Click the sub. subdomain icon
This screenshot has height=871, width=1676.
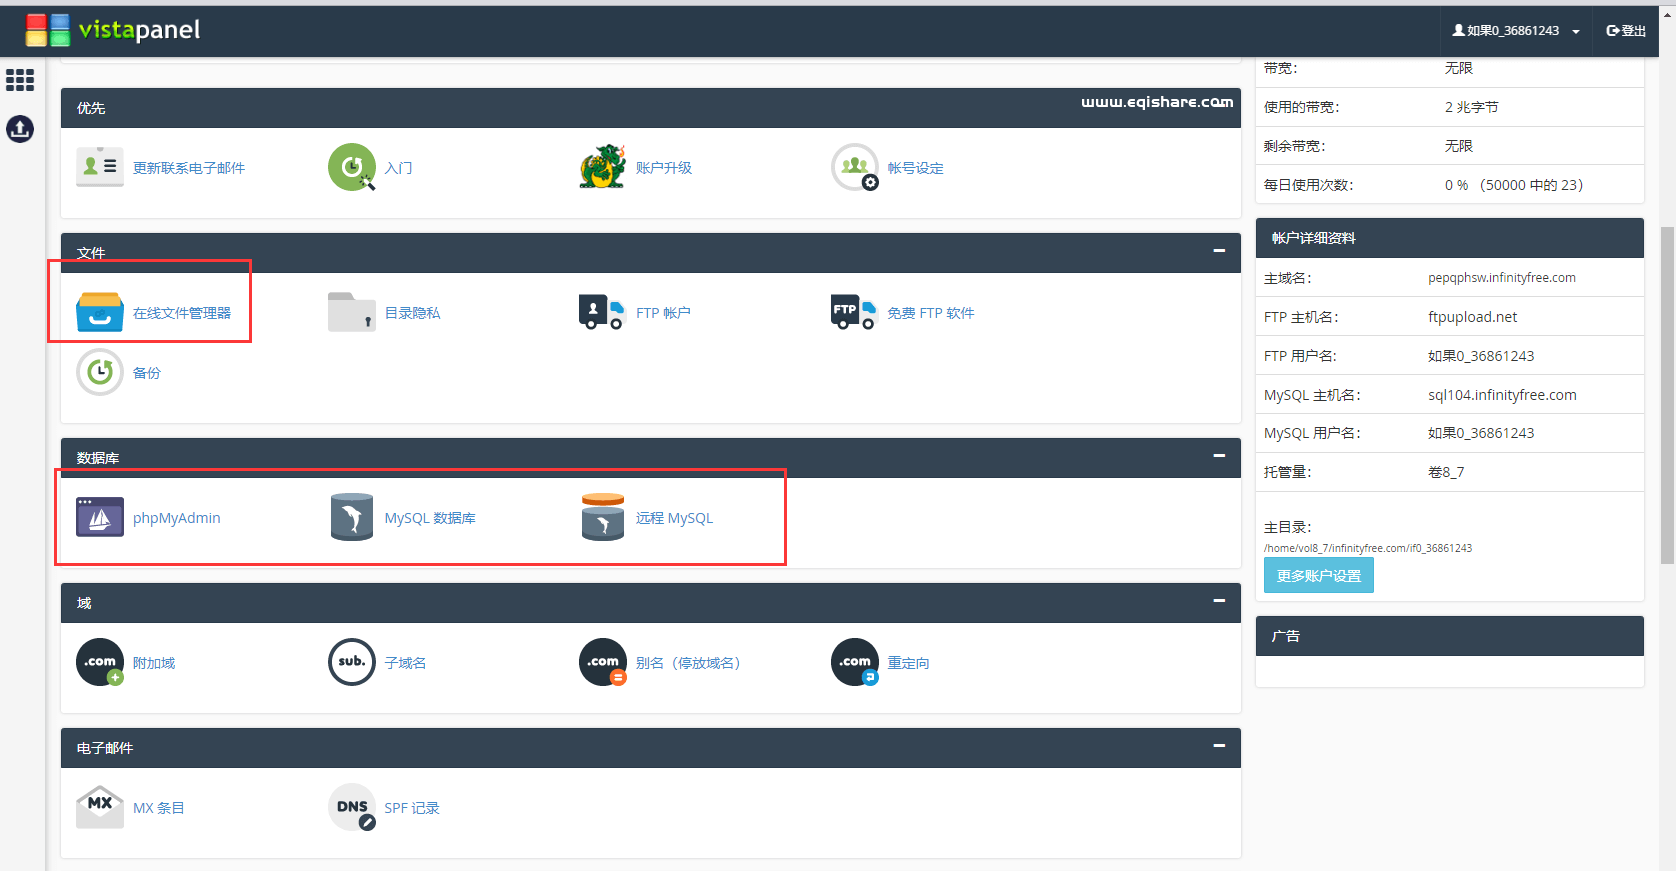coord(351,662)
